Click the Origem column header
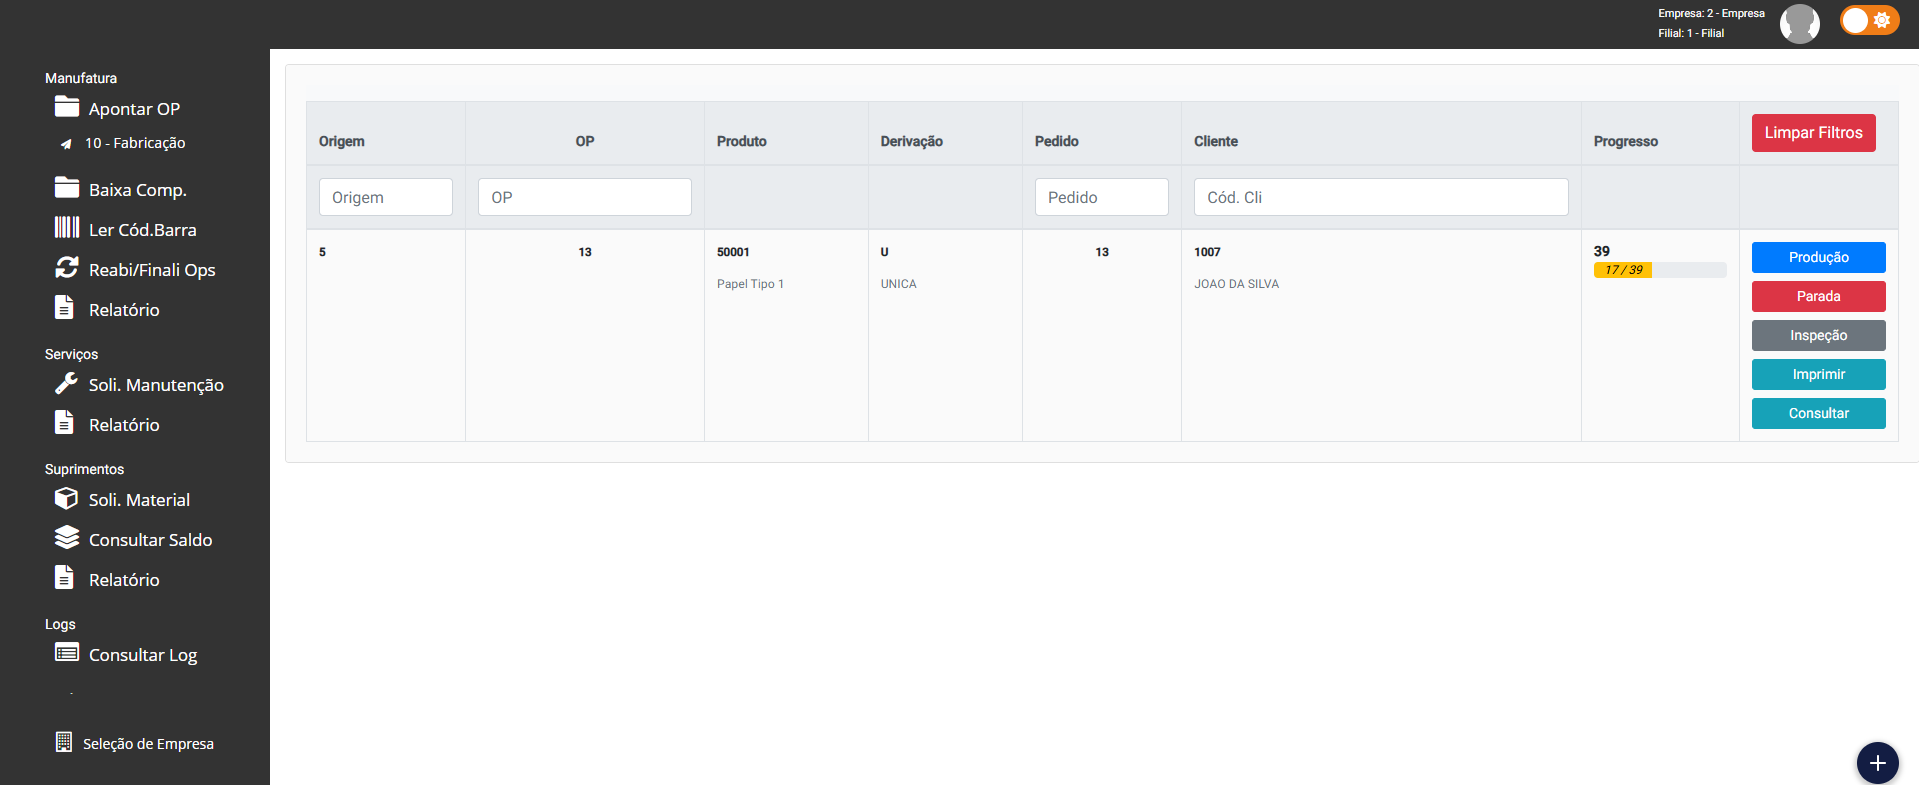This screenshot has height=785, width=1919. [x=342, y=141]
